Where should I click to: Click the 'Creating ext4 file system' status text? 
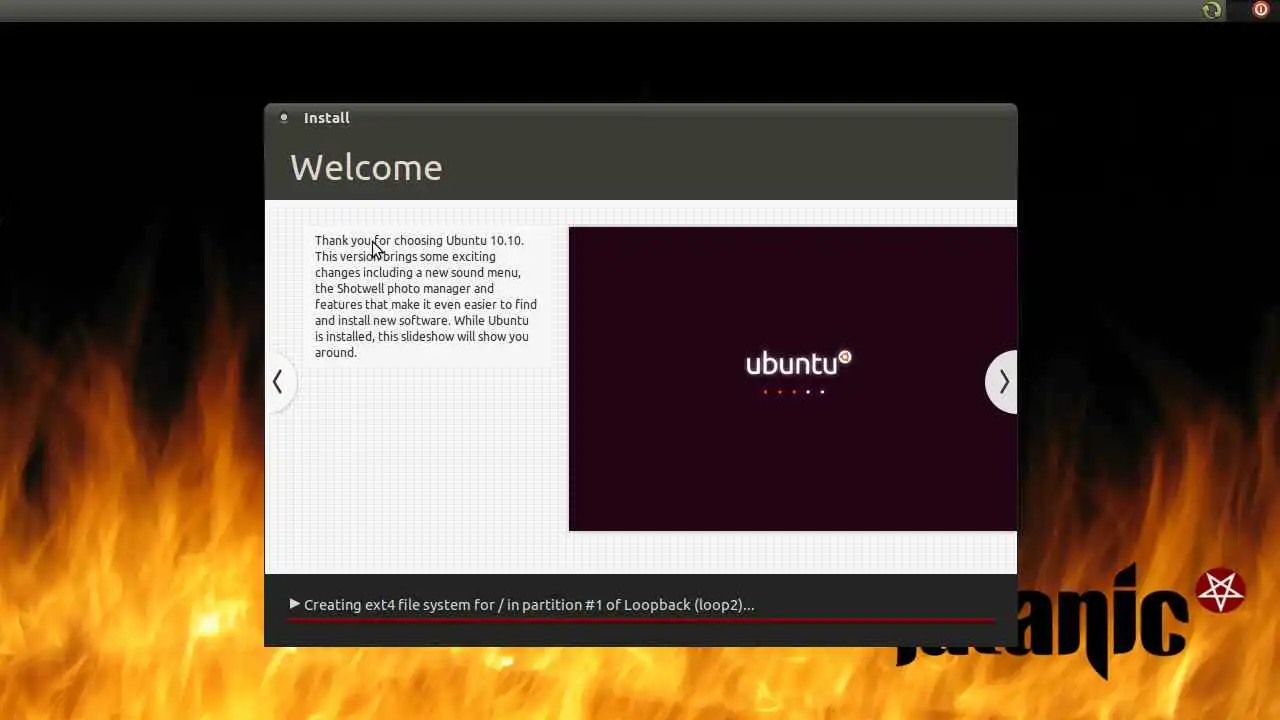coord(529,605)
